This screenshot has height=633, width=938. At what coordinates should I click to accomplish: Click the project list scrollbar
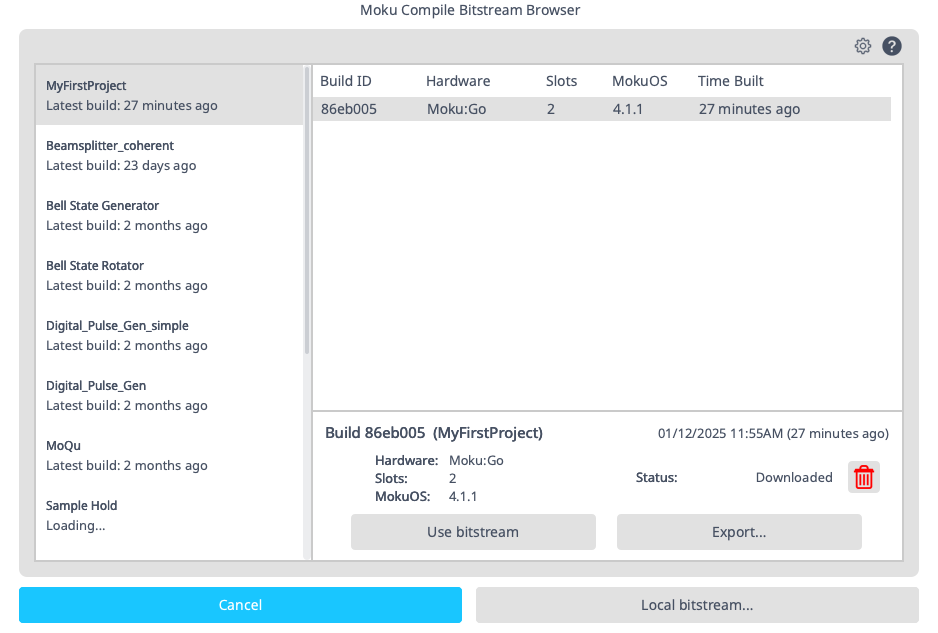[307, 210]
